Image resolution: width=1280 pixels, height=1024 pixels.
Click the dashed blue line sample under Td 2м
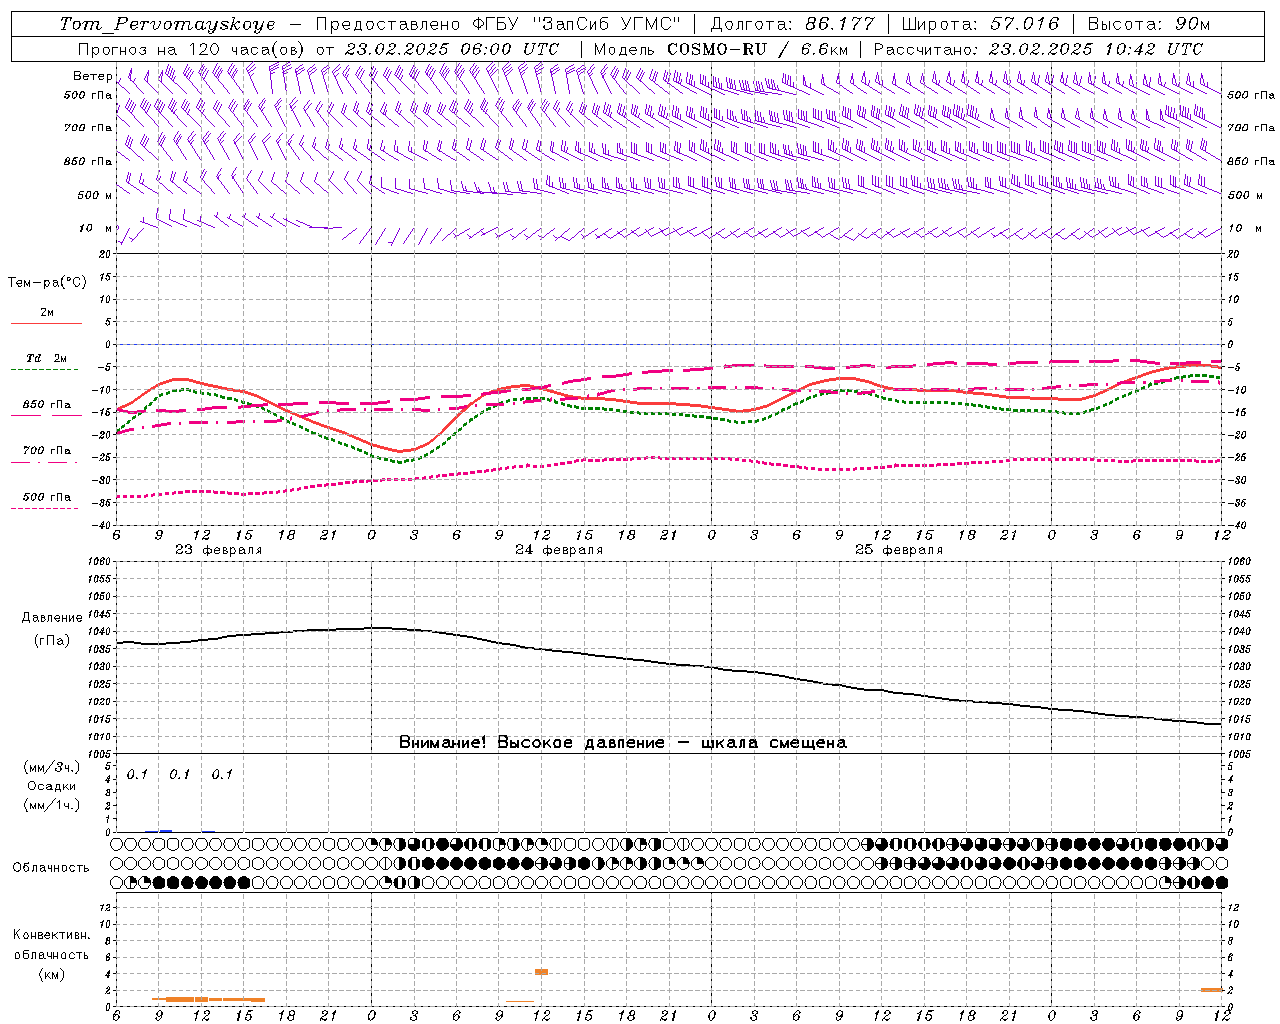coord(45,370)
